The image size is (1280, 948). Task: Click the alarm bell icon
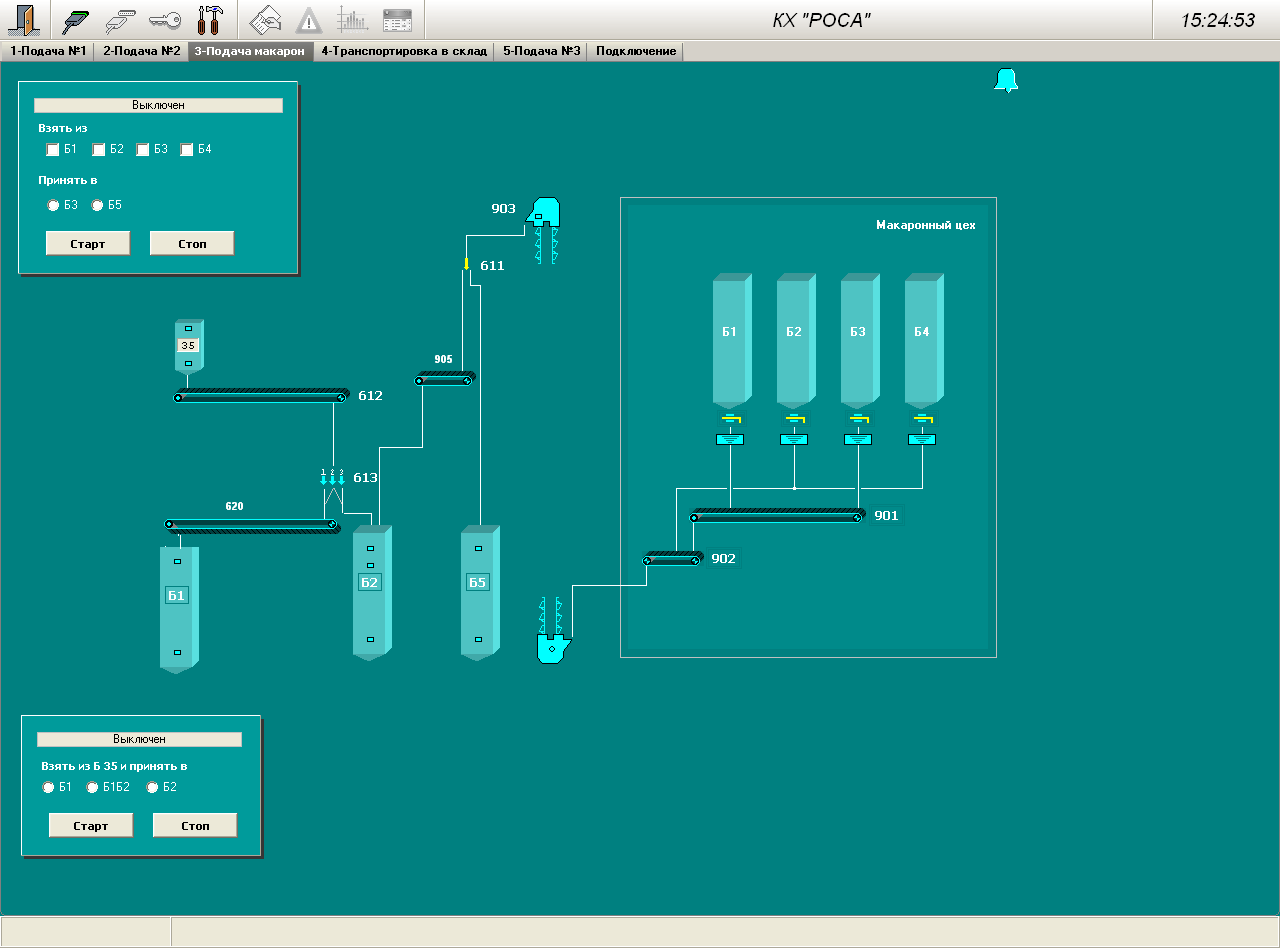1005,81
